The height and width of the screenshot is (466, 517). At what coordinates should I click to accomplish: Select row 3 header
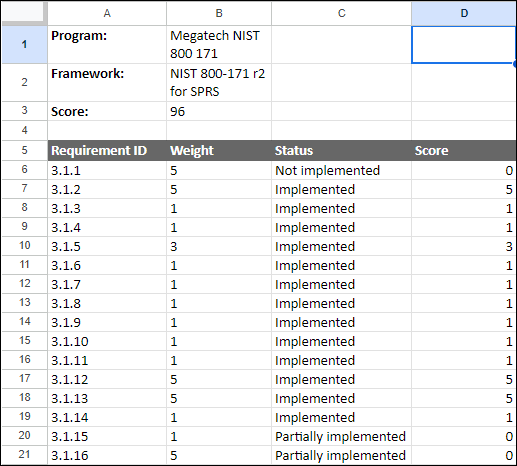coord(24,111)
